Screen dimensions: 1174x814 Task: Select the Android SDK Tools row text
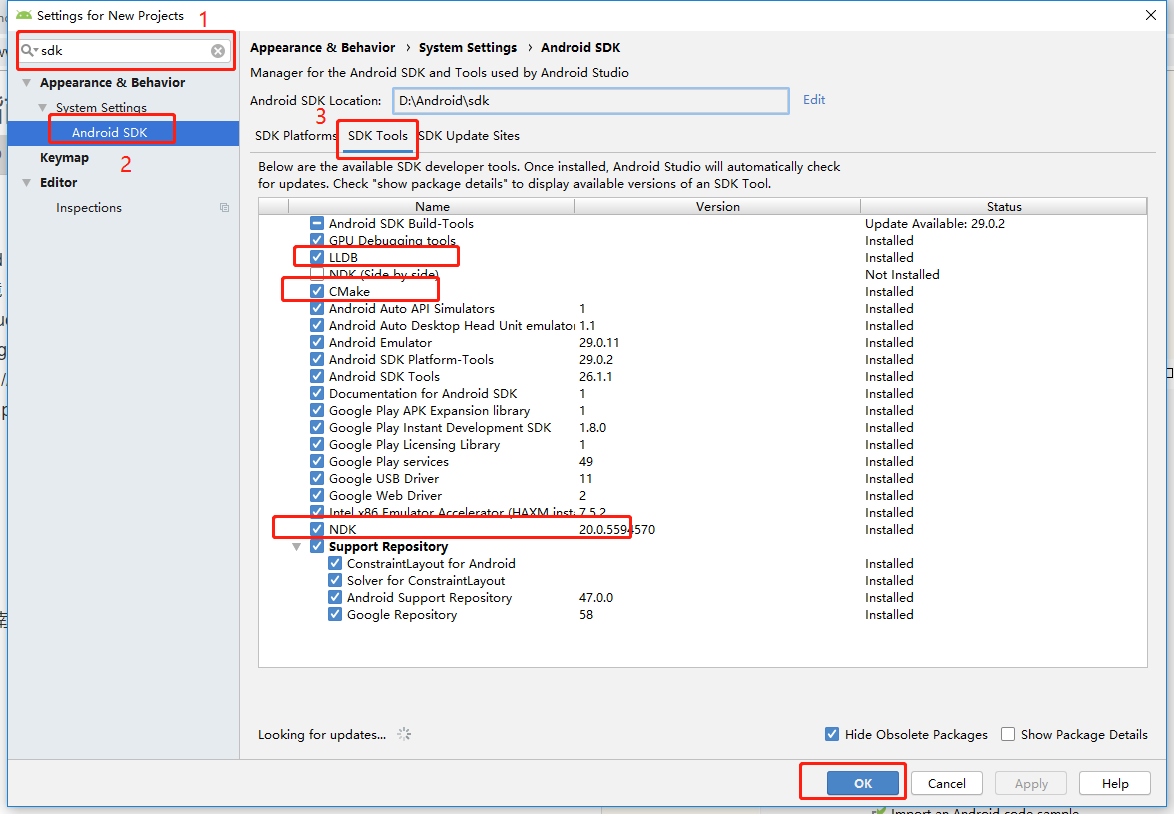point(384,377)
